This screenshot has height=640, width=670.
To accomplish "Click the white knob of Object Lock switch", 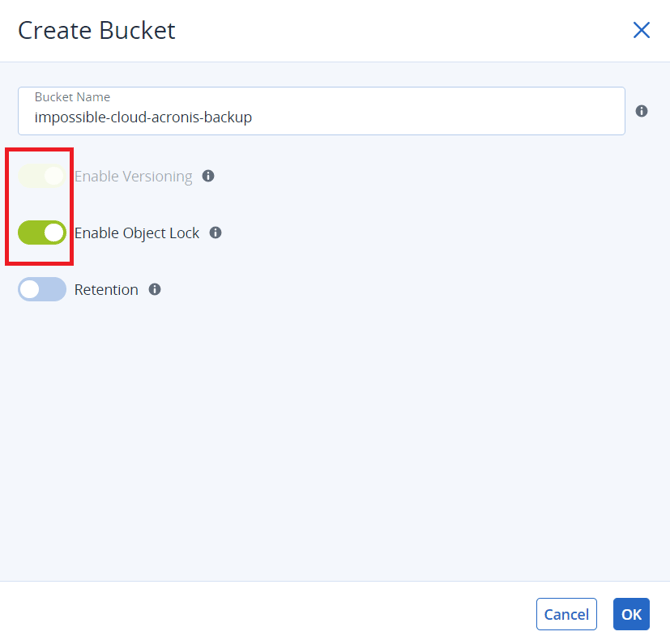I will click(54, 232).
